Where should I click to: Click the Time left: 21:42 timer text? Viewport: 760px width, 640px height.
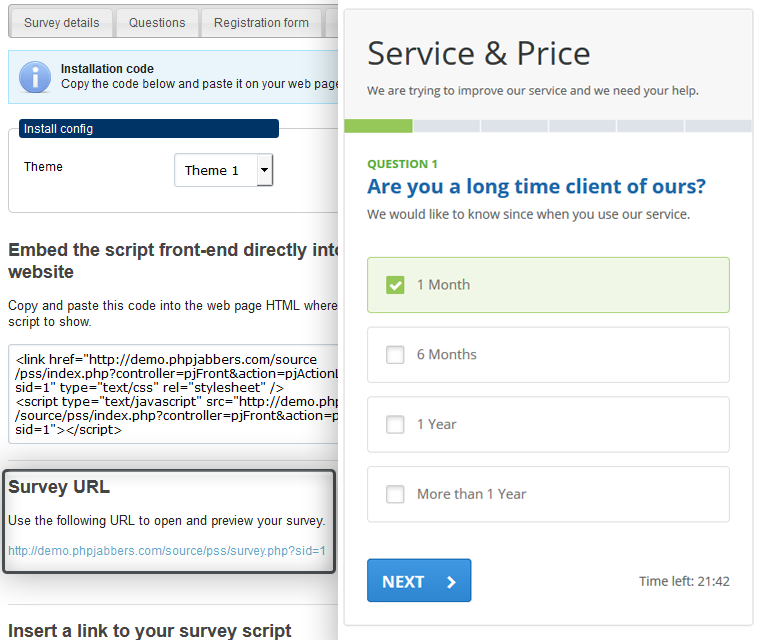(684, 581)
